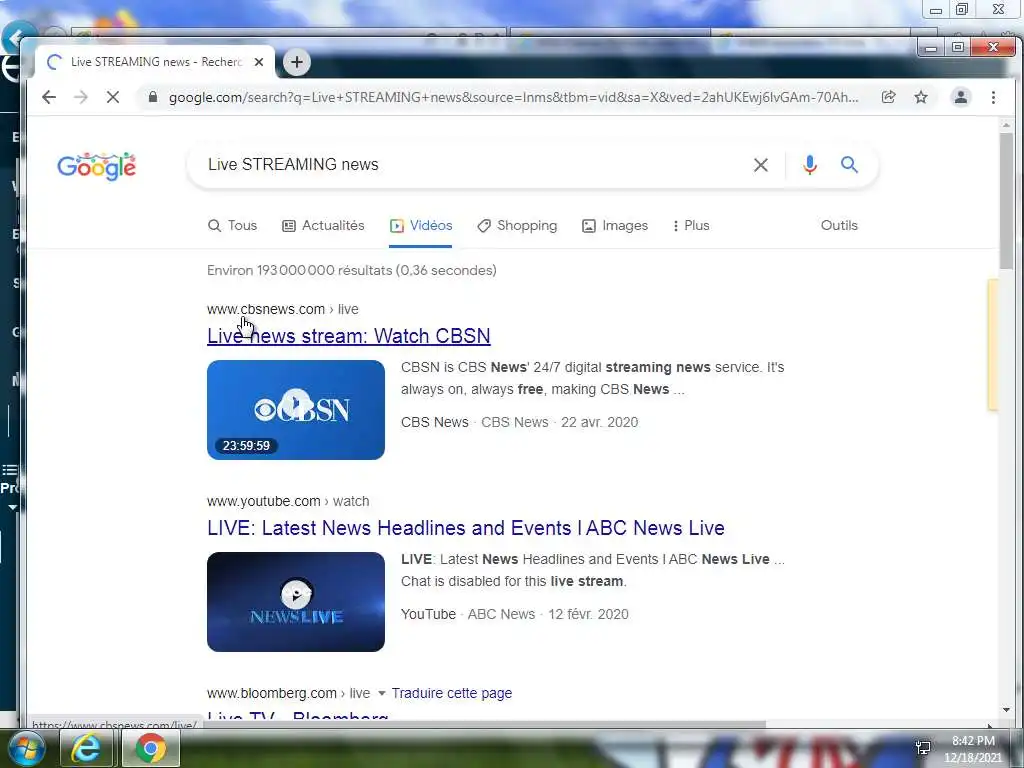This screenshot has width=1024, height=768.
Task: Stop page loading with the X button
Action: (113, 97)
